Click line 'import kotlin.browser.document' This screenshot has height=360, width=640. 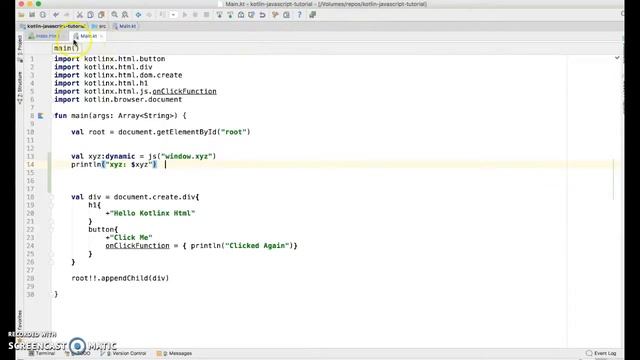118,100
